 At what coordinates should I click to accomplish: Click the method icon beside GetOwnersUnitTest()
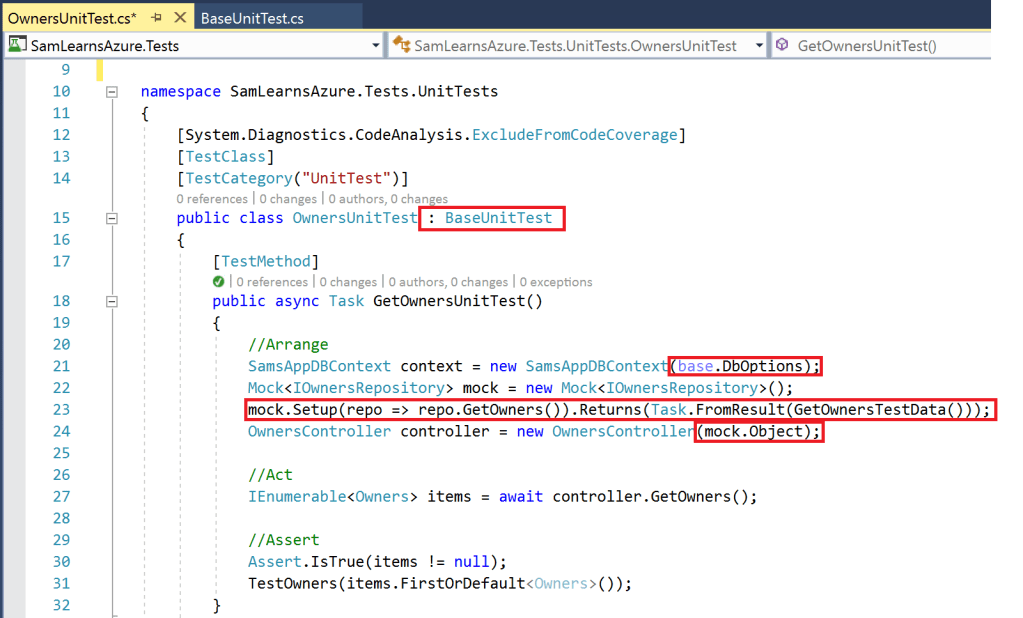[x=782, y=45]
